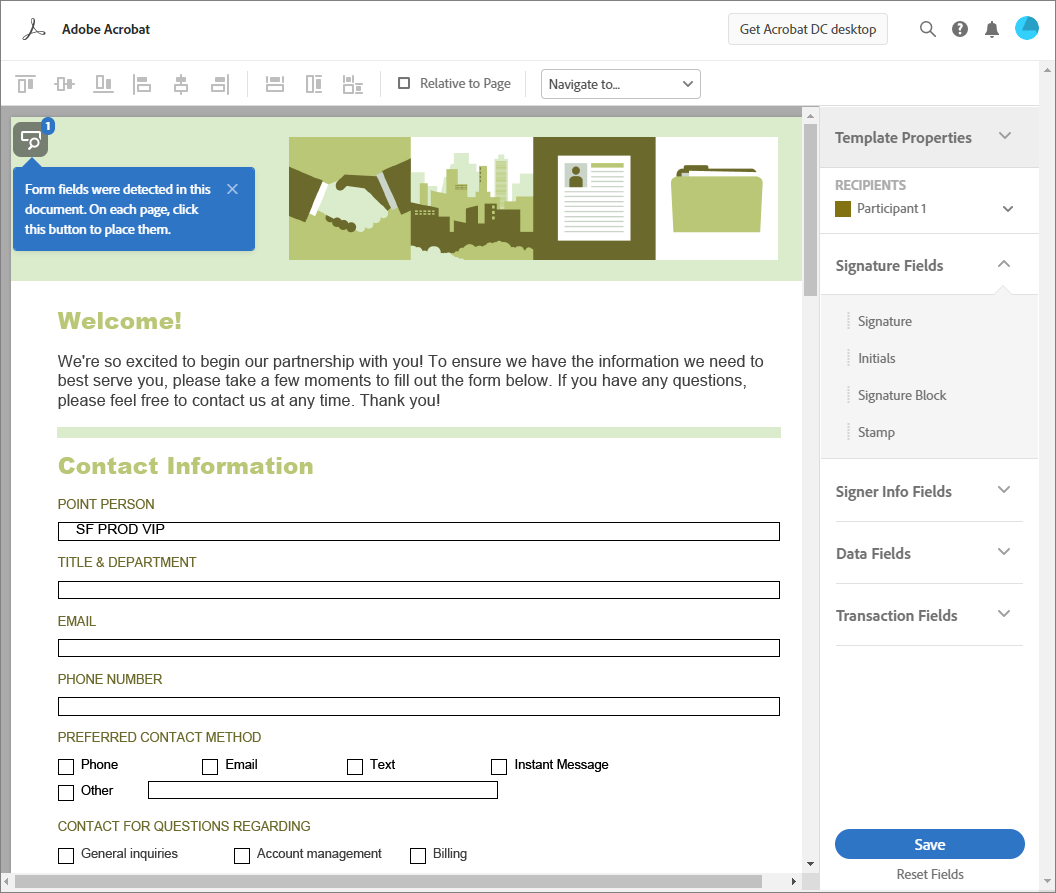Check the Billing questions checkbox

coord(417,855)
